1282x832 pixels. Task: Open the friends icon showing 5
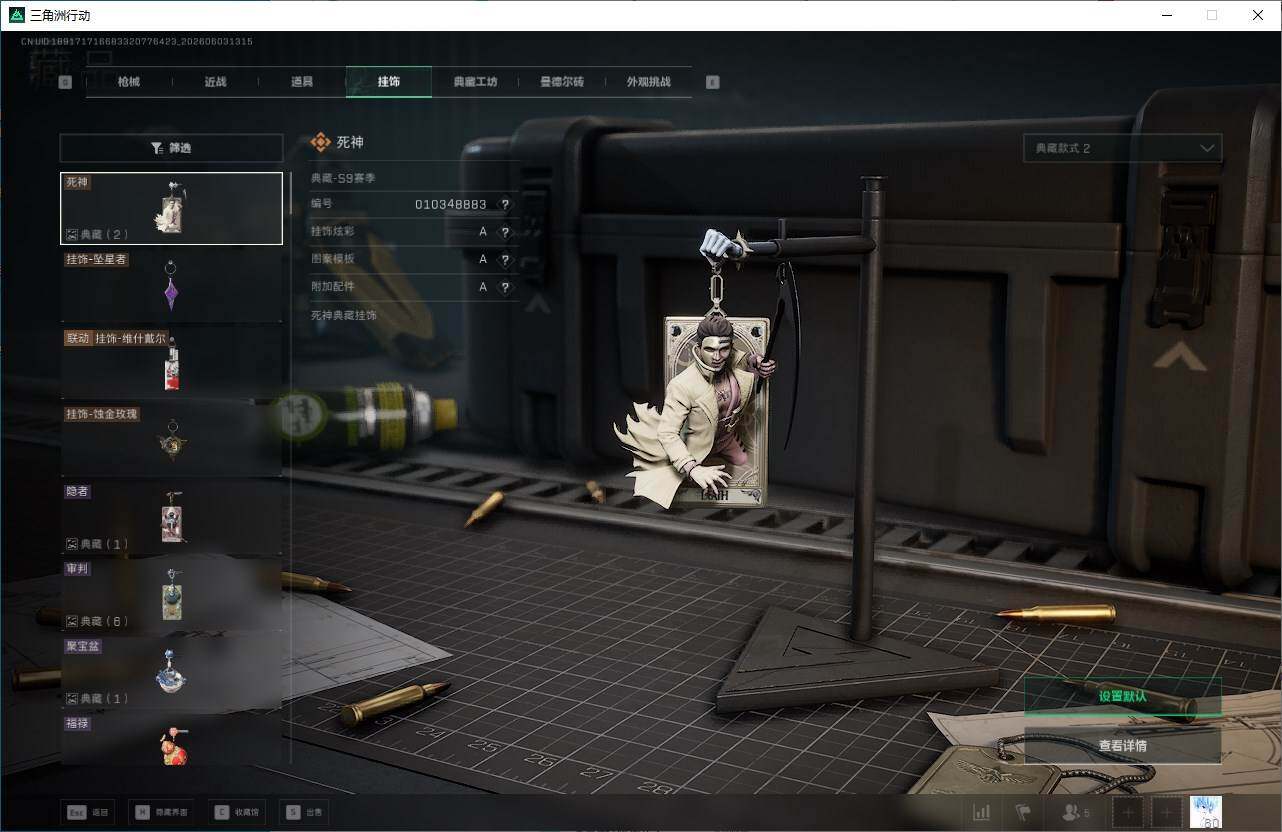[1077, 813]
